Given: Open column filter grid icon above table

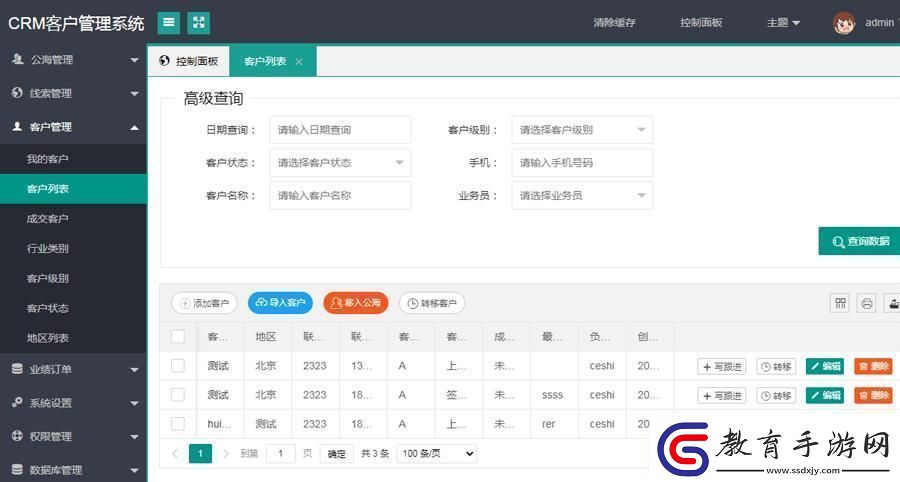Looking at the screenshot, I should (840, 303).
